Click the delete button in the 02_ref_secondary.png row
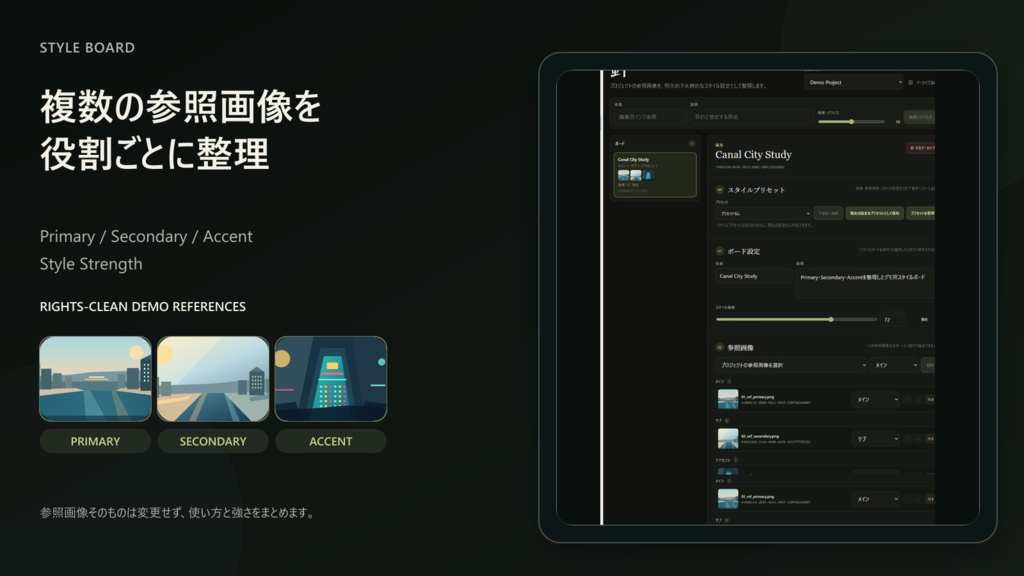 (x=931, y=439)
